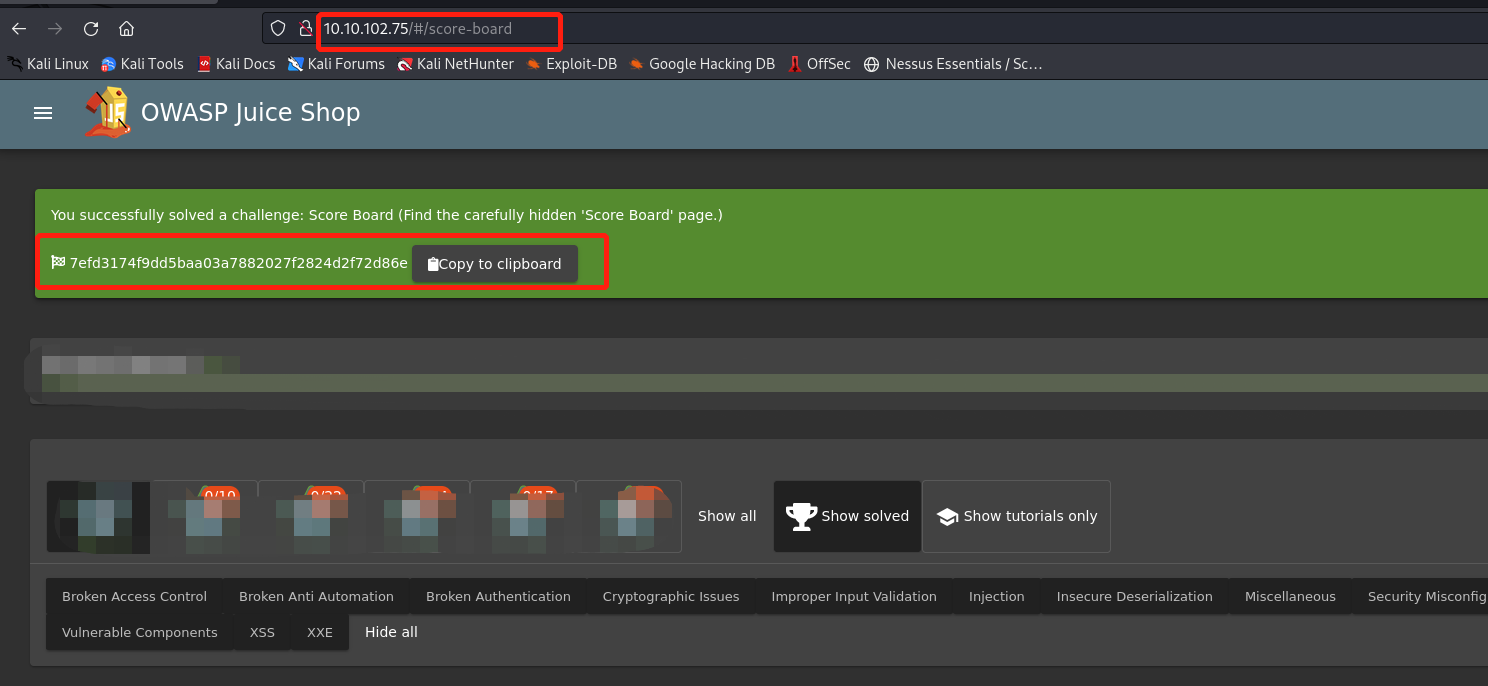Open the hamburger side menu

pos(43,114)
